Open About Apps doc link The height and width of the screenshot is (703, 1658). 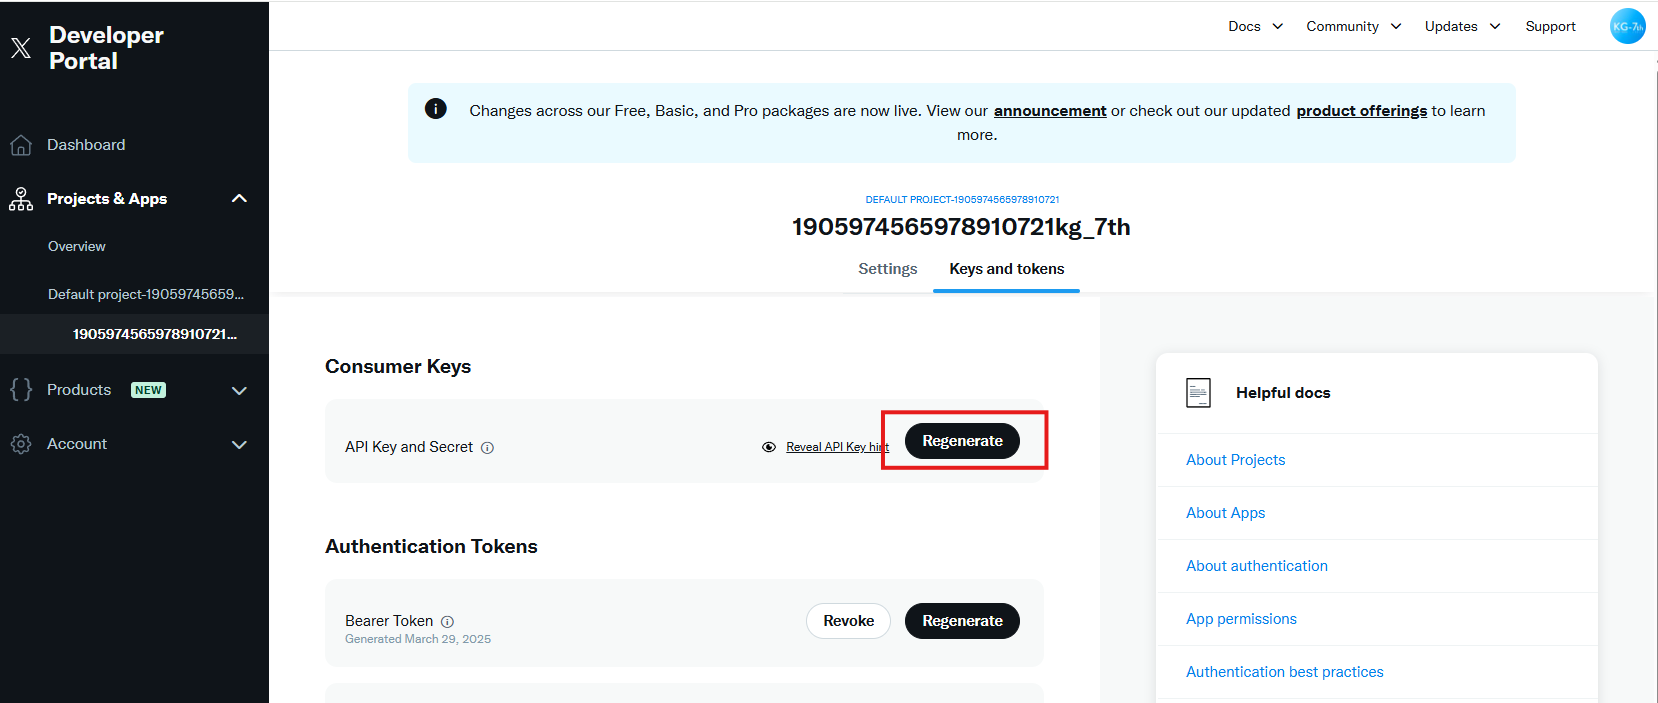1225,513
